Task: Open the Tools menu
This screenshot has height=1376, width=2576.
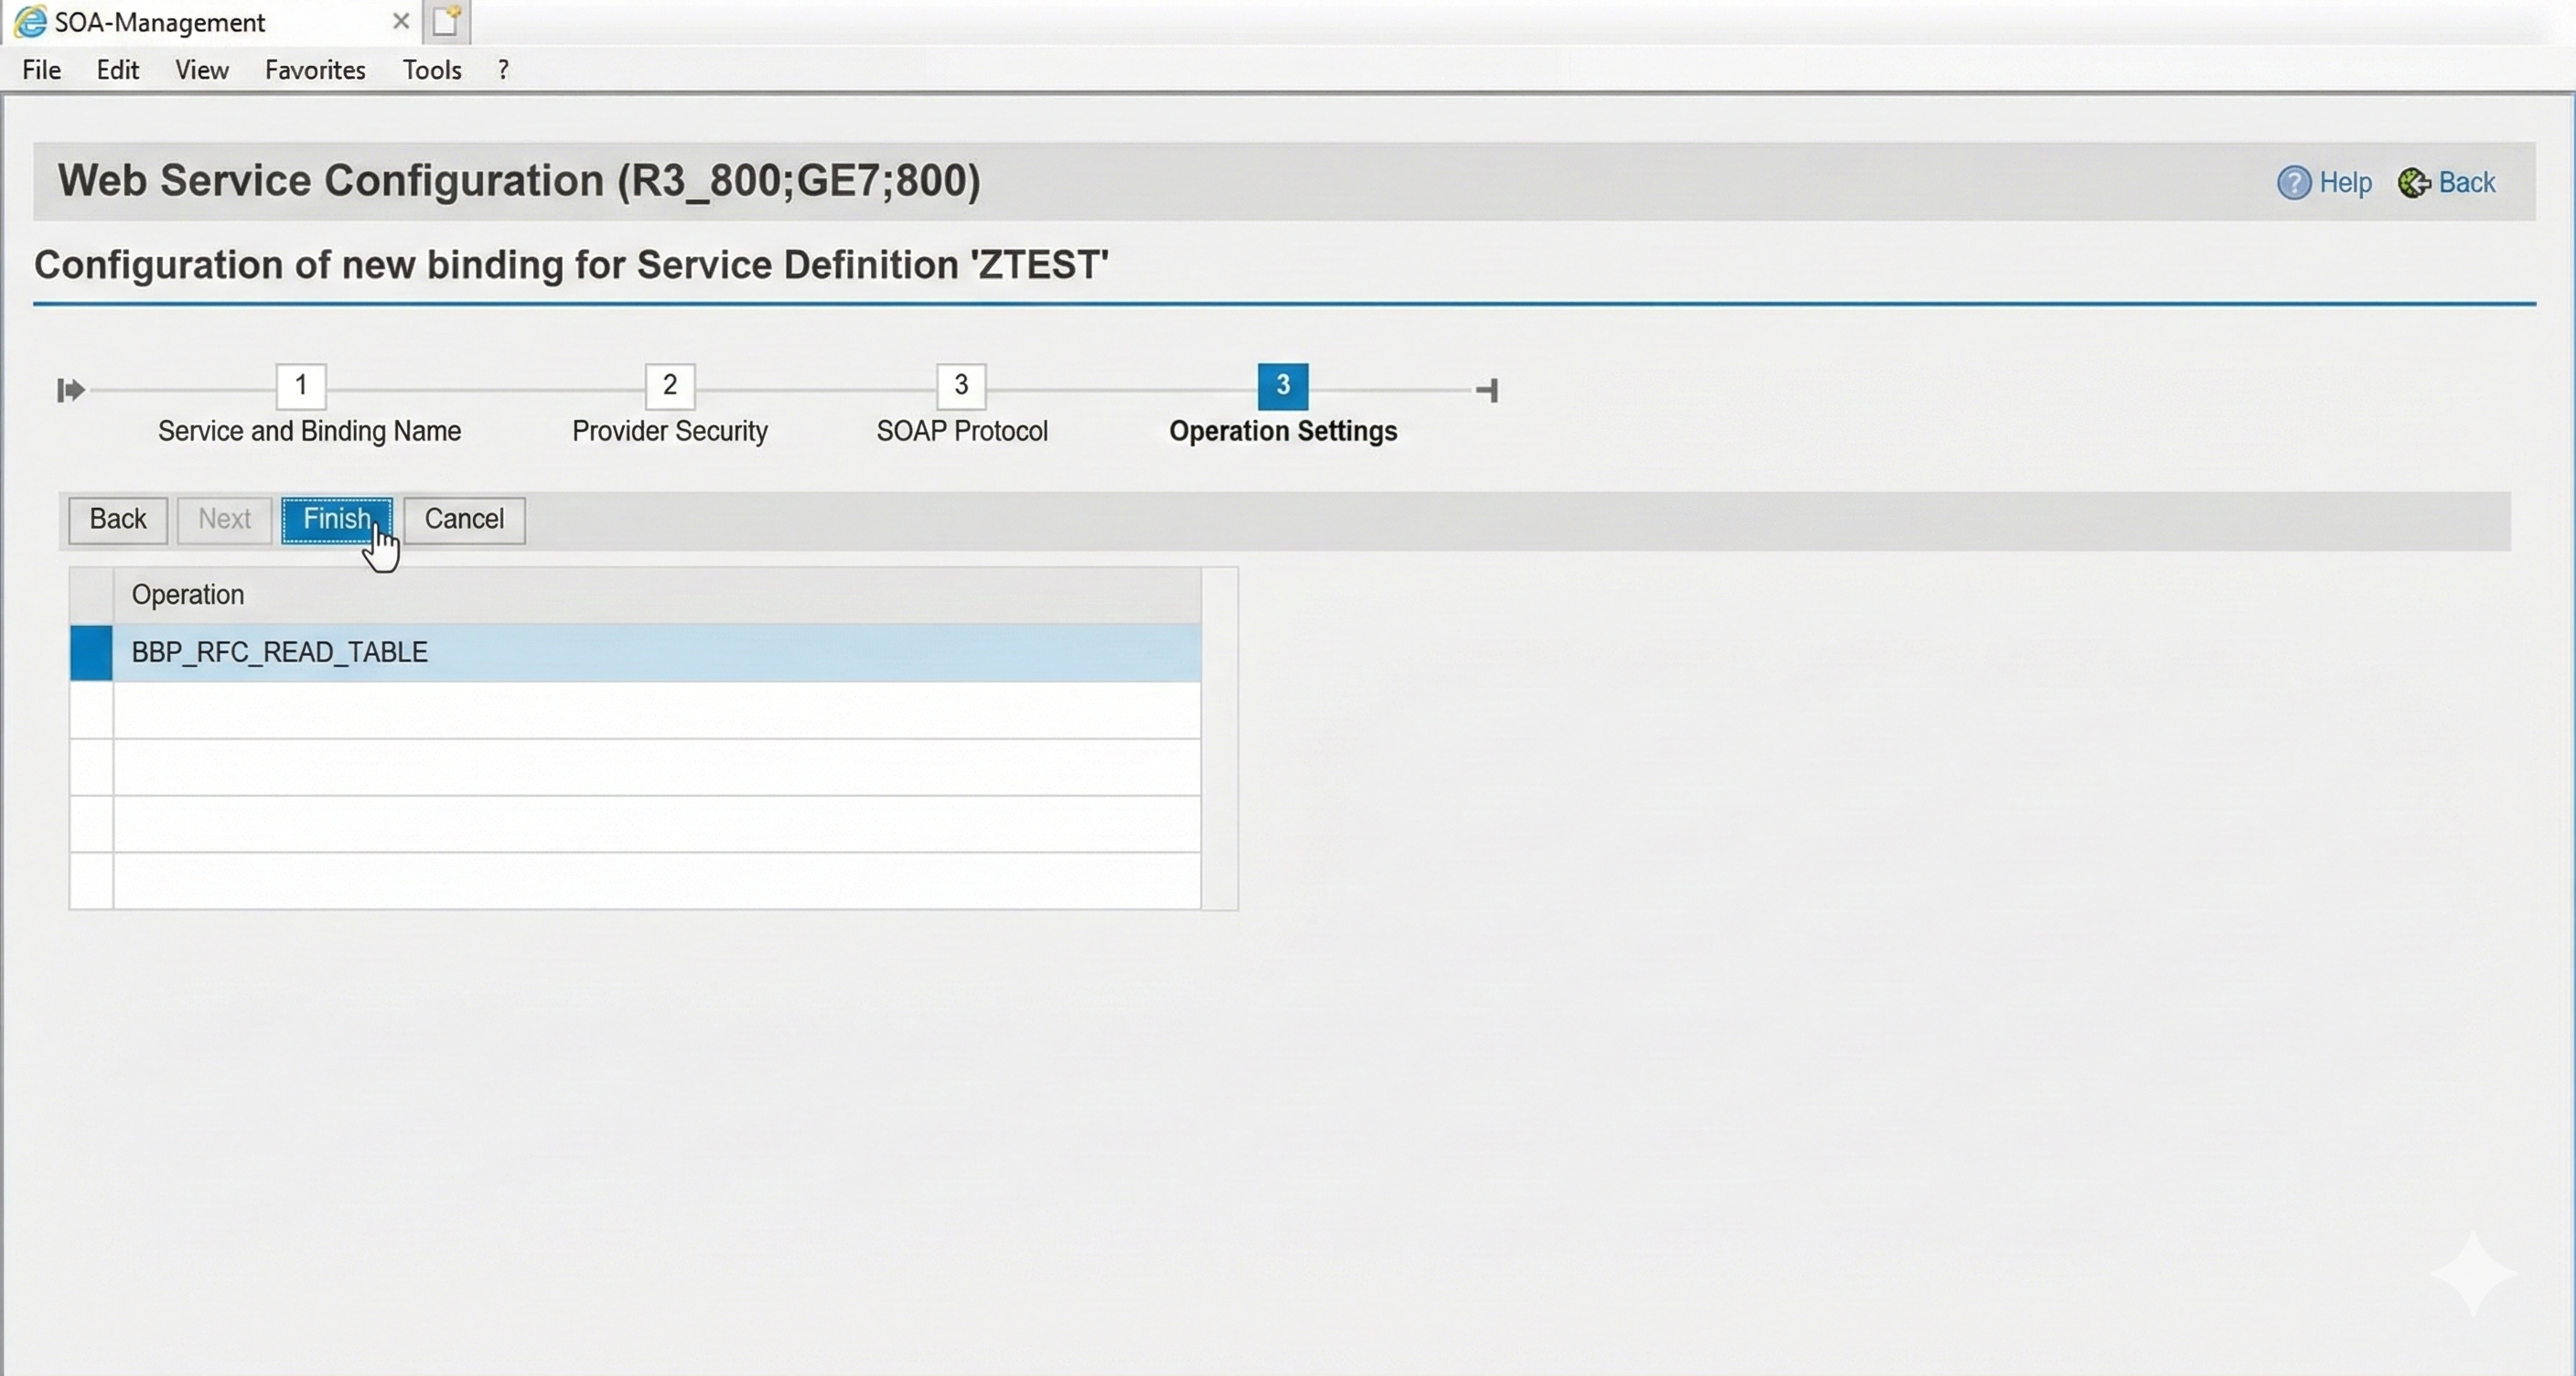Action: [431, 70]
